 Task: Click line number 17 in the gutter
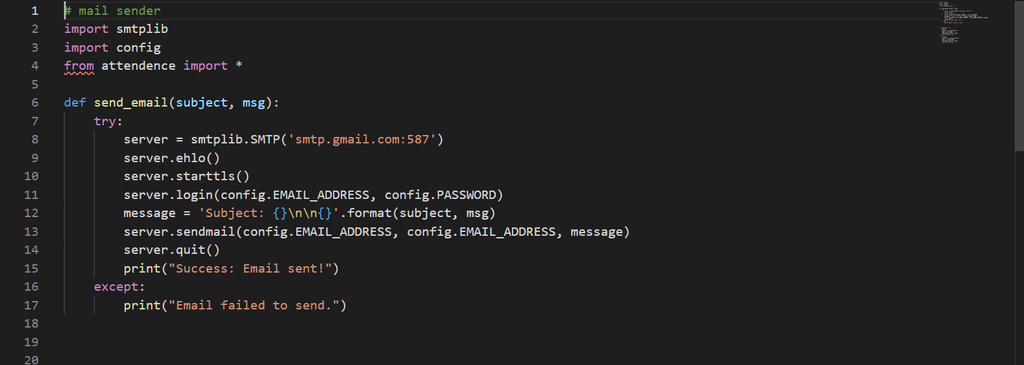[x=31, y=305]
